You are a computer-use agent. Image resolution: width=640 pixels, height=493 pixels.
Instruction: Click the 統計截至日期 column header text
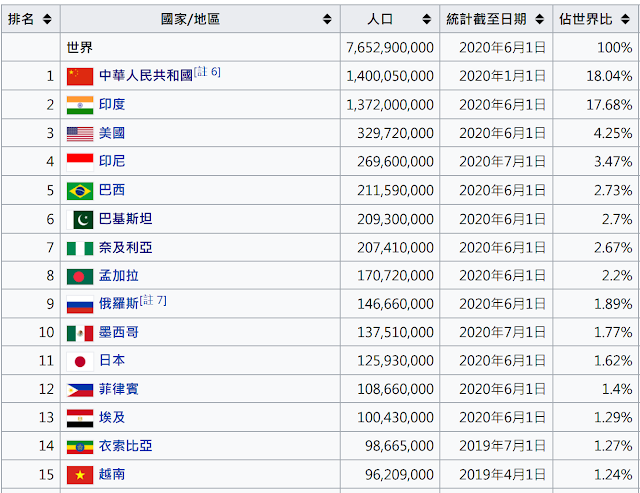[x=487, y=19]
